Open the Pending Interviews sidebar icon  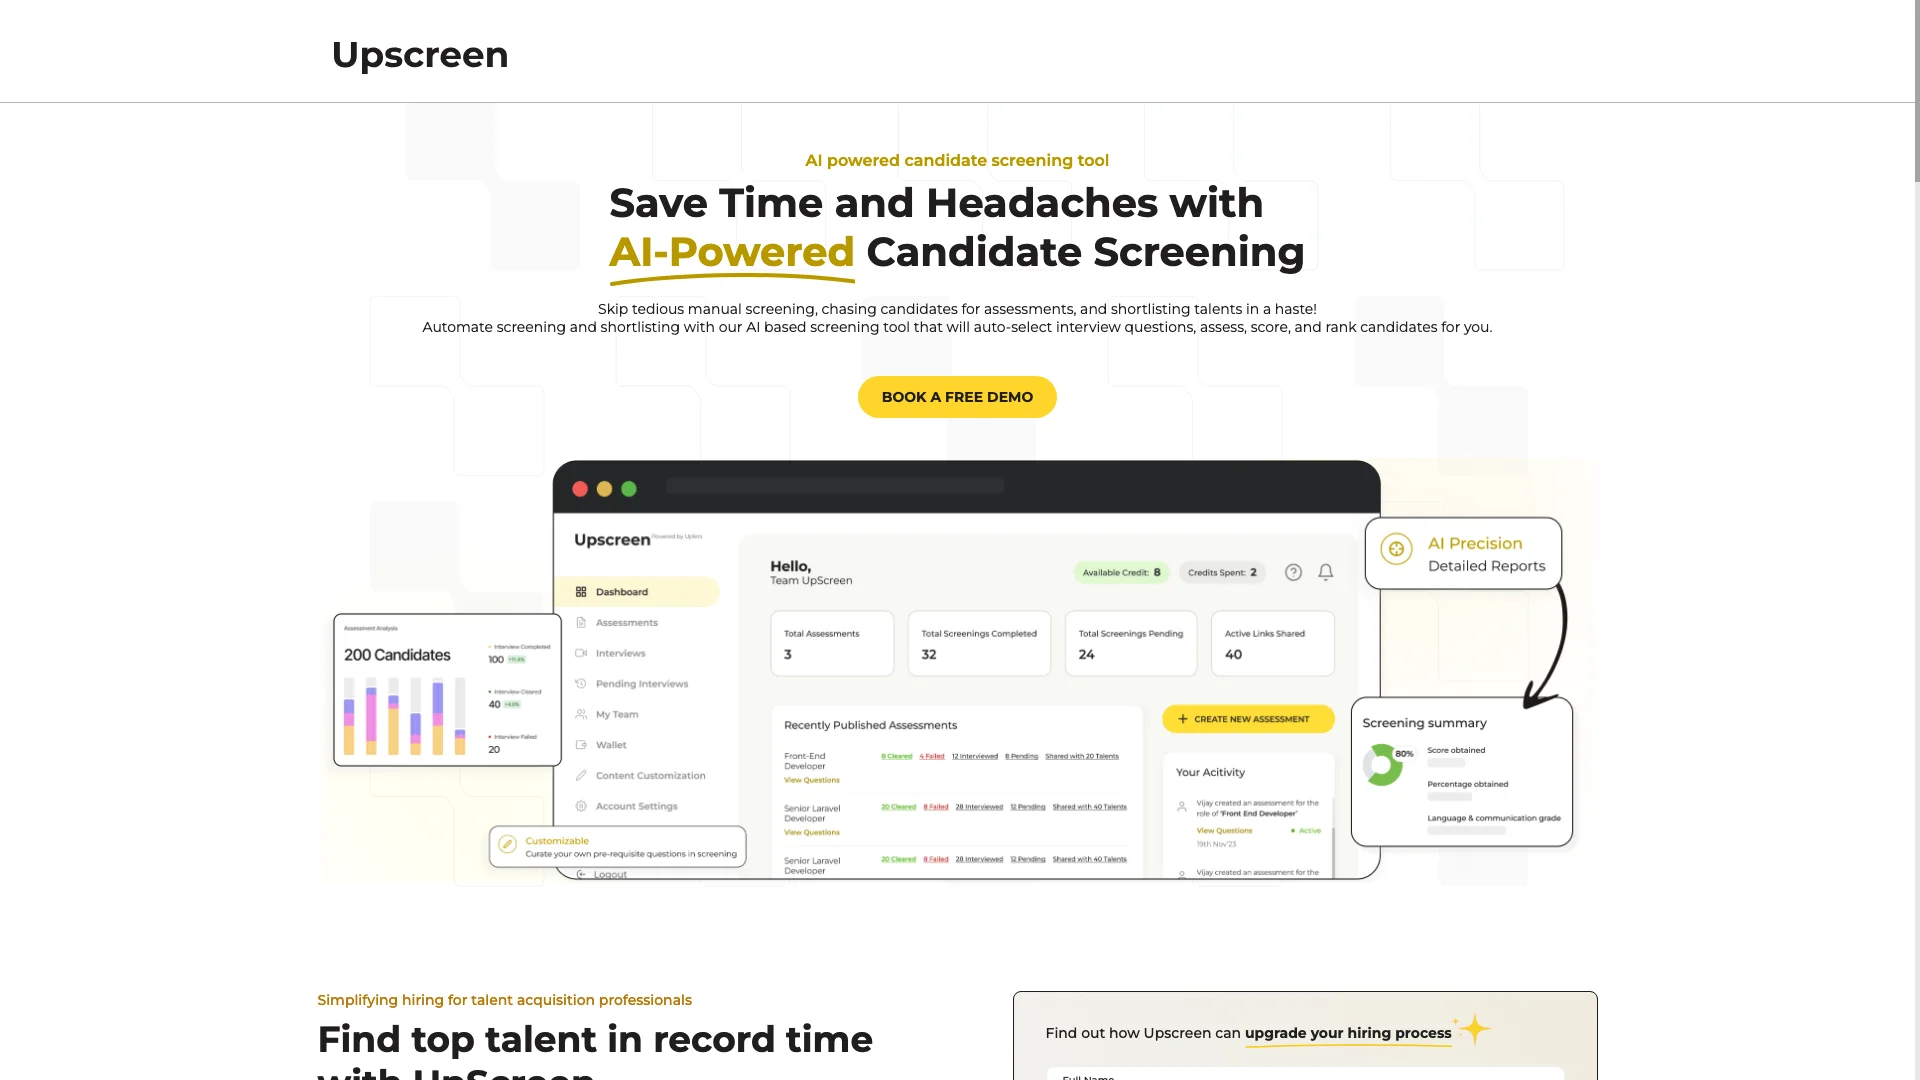coord(582,683)
